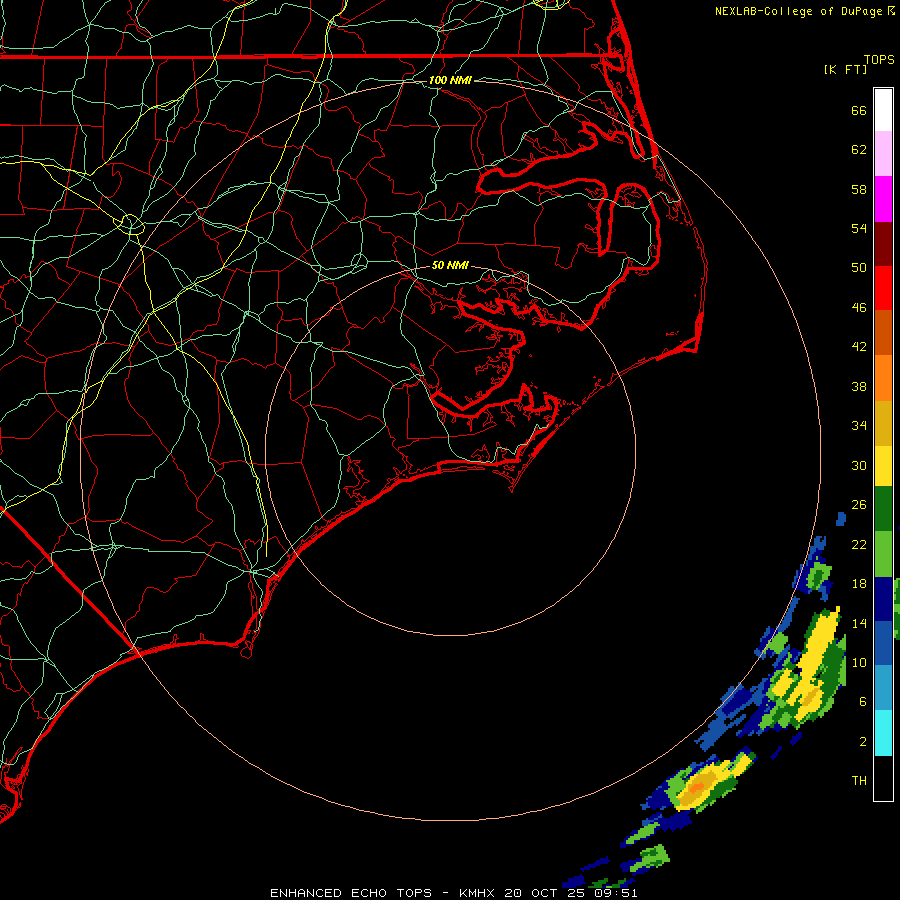Image resolution: width=900 pixels, height=900 pixels.
Task: Select the white swatch in the legend
Action: [883, 110]
